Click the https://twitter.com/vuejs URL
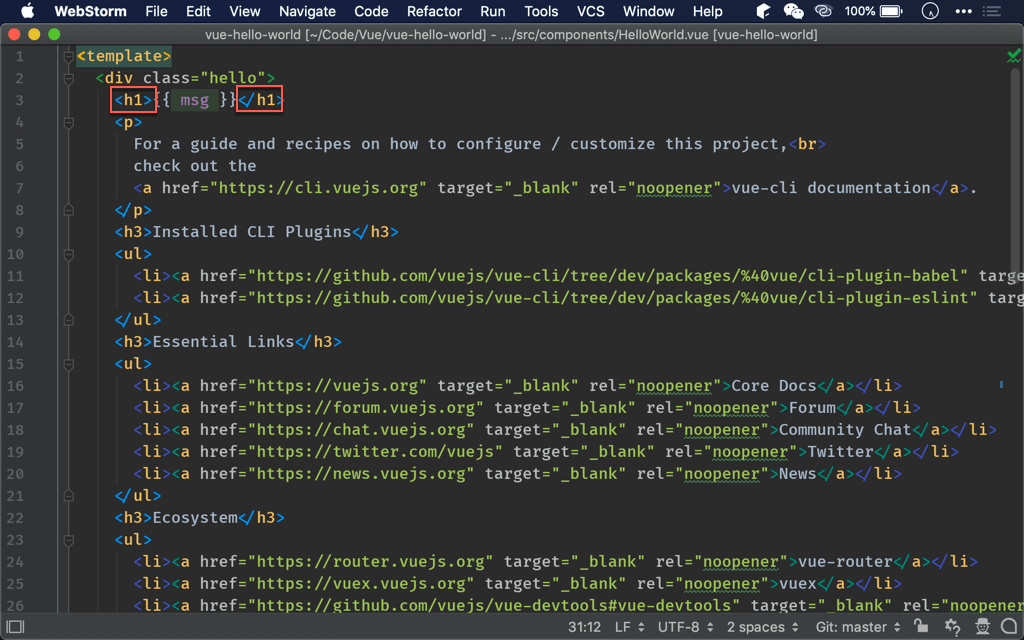 (376, 452)
